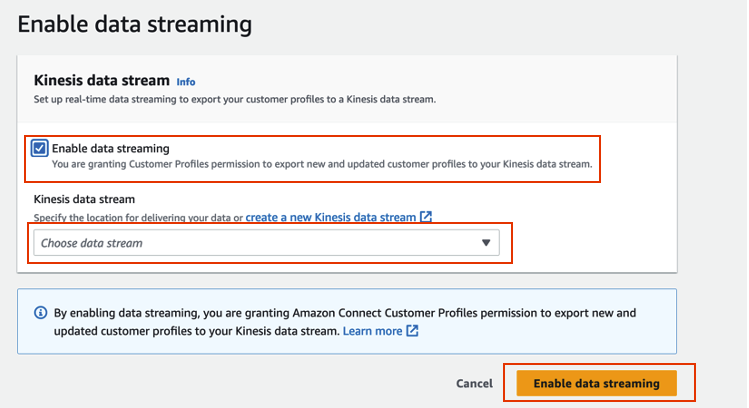Click the Set up real-time data streaming description
This screenshot has width=749, height=408.
235,100
